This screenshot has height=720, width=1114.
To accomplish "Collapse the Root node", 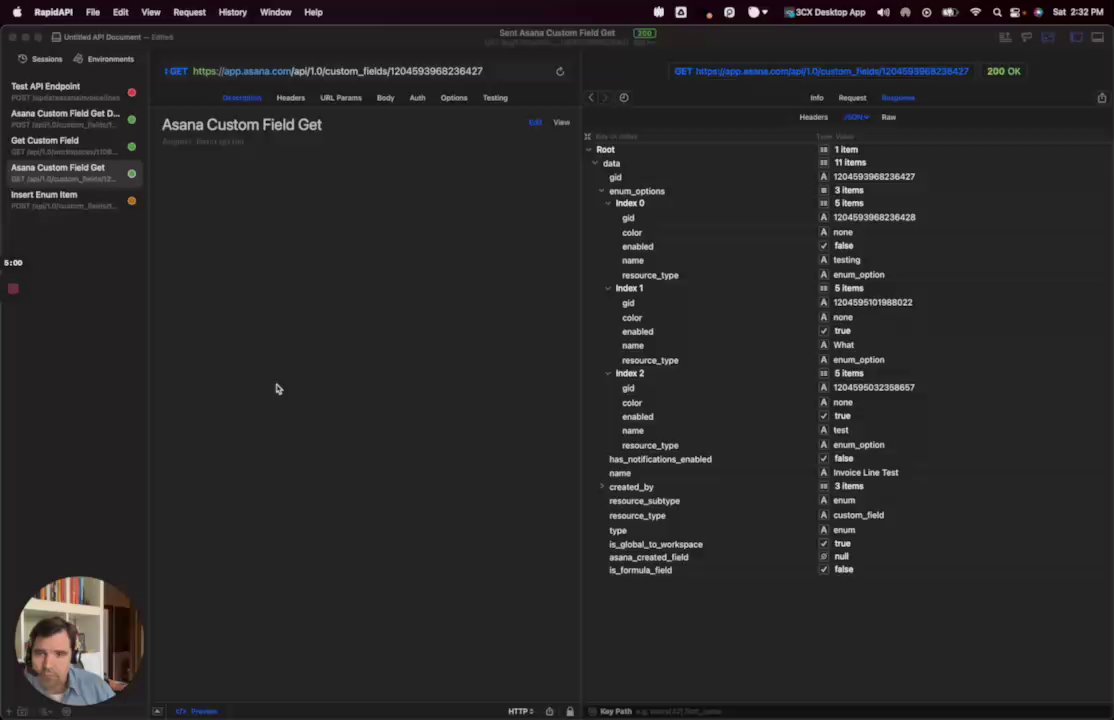I will pyautogui.click(x=588, y=150).
